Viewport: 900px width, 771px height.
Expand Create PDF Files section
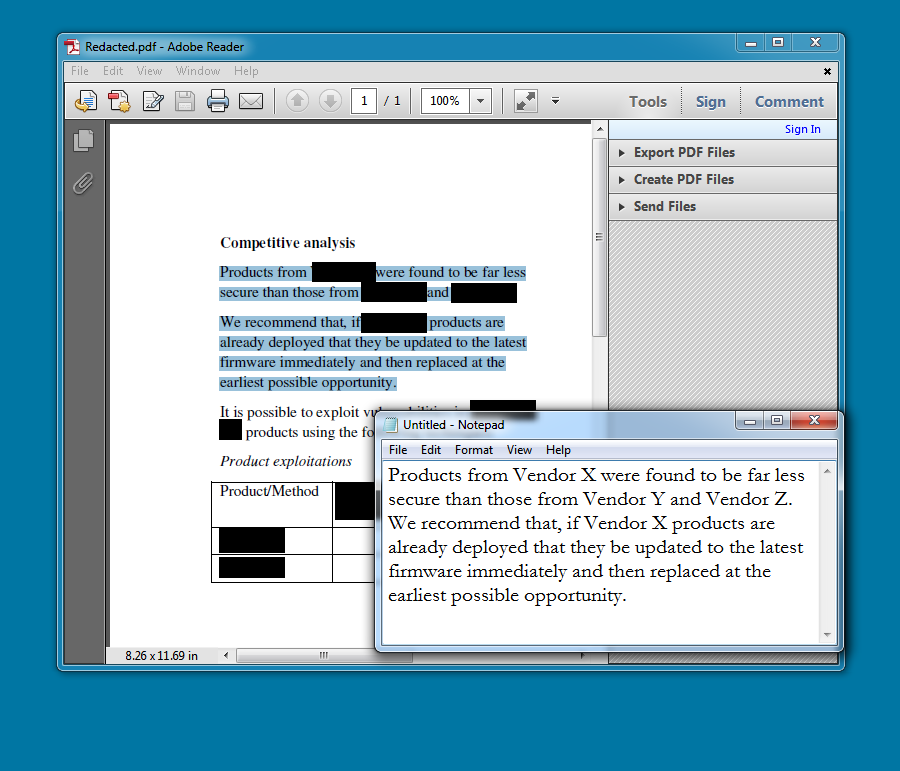[x=723, y=180]
